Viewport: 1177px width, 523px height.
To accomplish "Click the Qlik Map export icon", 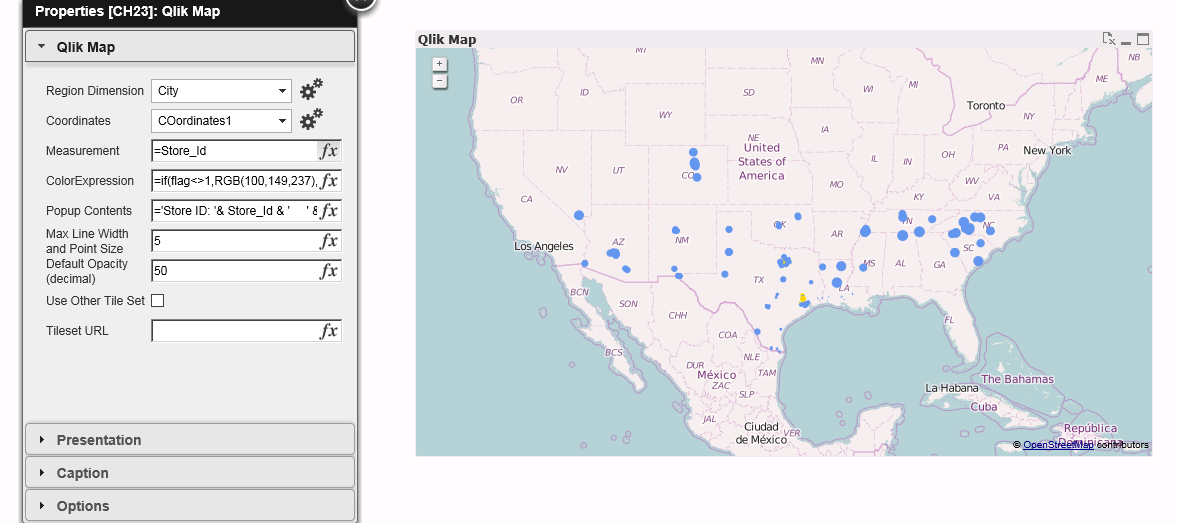I will 1109,39.
